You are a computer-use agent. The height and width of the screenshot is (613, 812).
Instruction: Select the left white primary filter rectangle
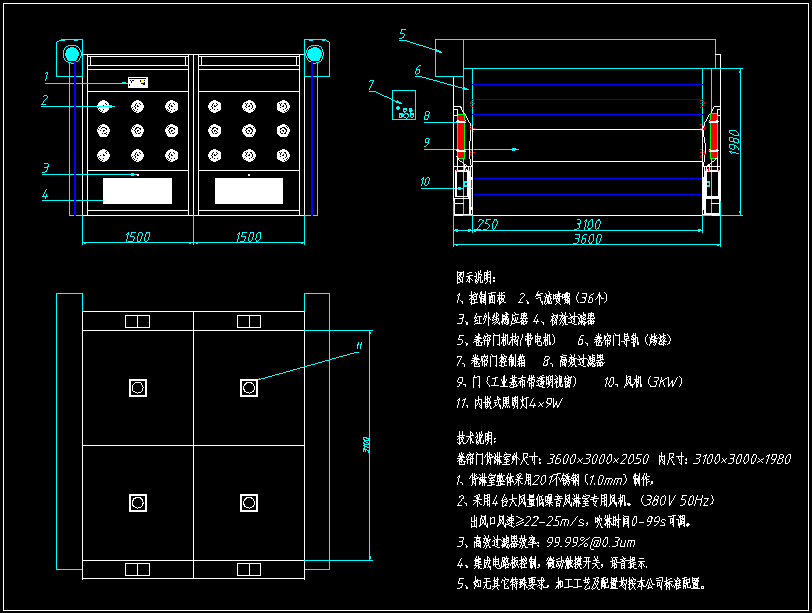point(137,191)
